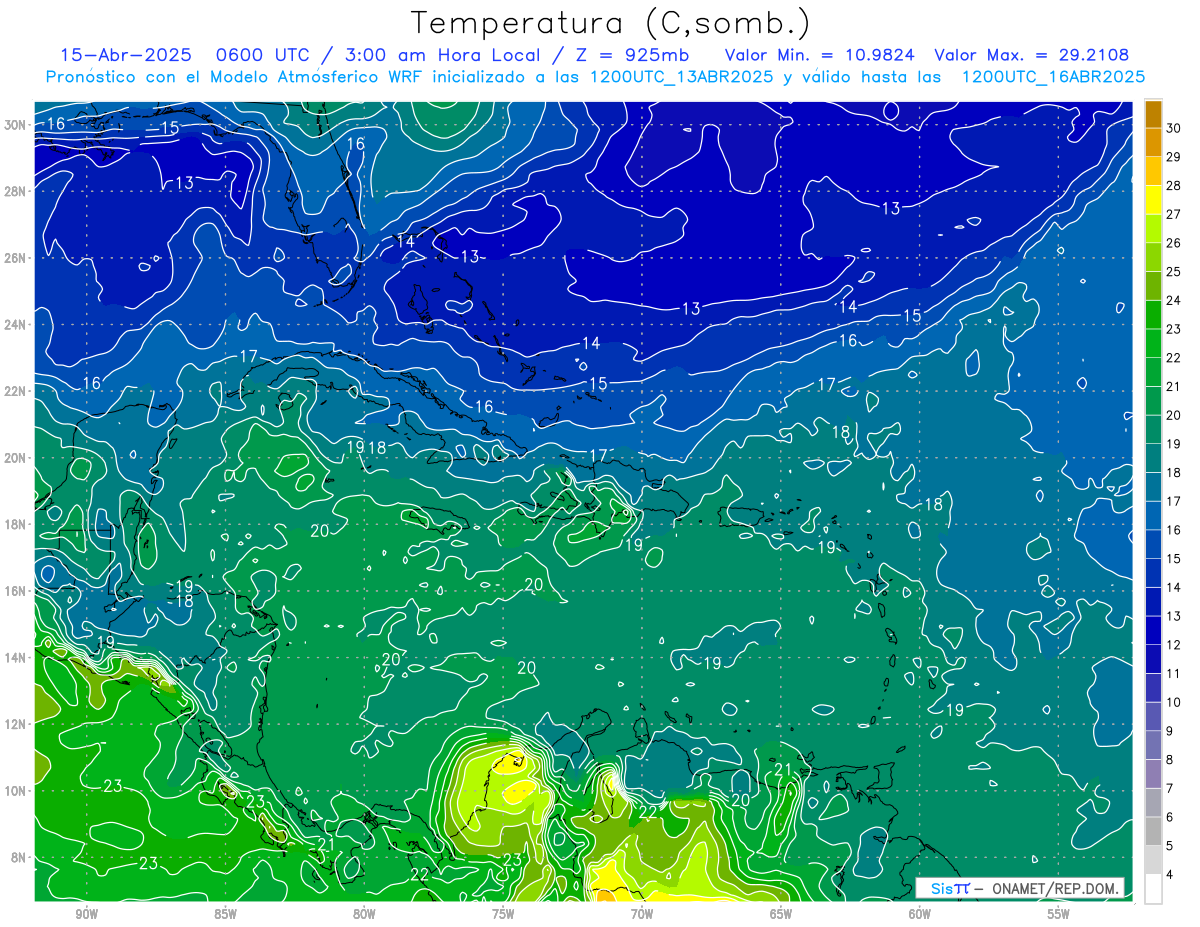This screenshot has height=927, width=1200.
Task: Click the "85W" longitude label
Action: [225, 914]
